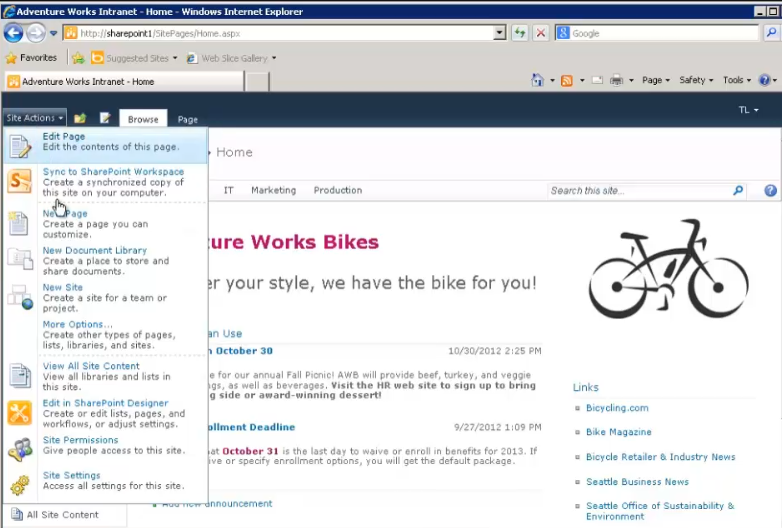
Task: Click the SharePoint Designer orange icon
Action: (19, 413)
